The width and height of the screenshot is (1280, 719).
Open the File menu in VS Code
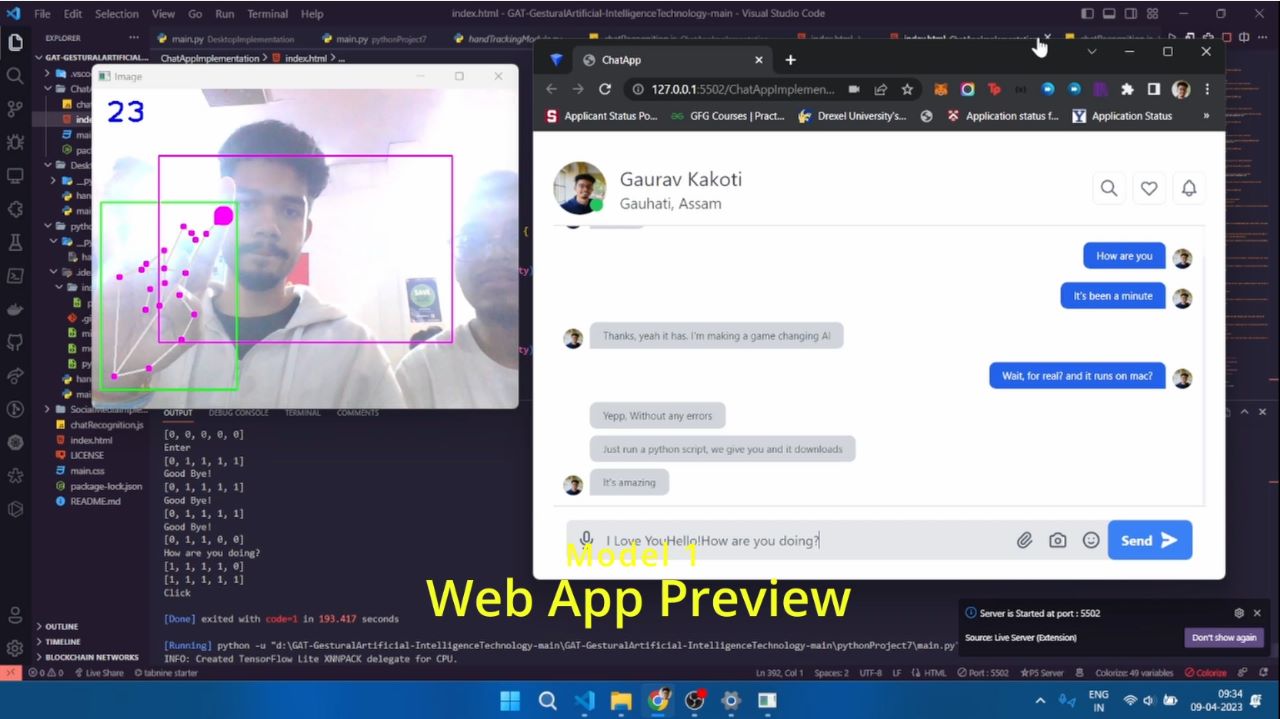[42, 14]
